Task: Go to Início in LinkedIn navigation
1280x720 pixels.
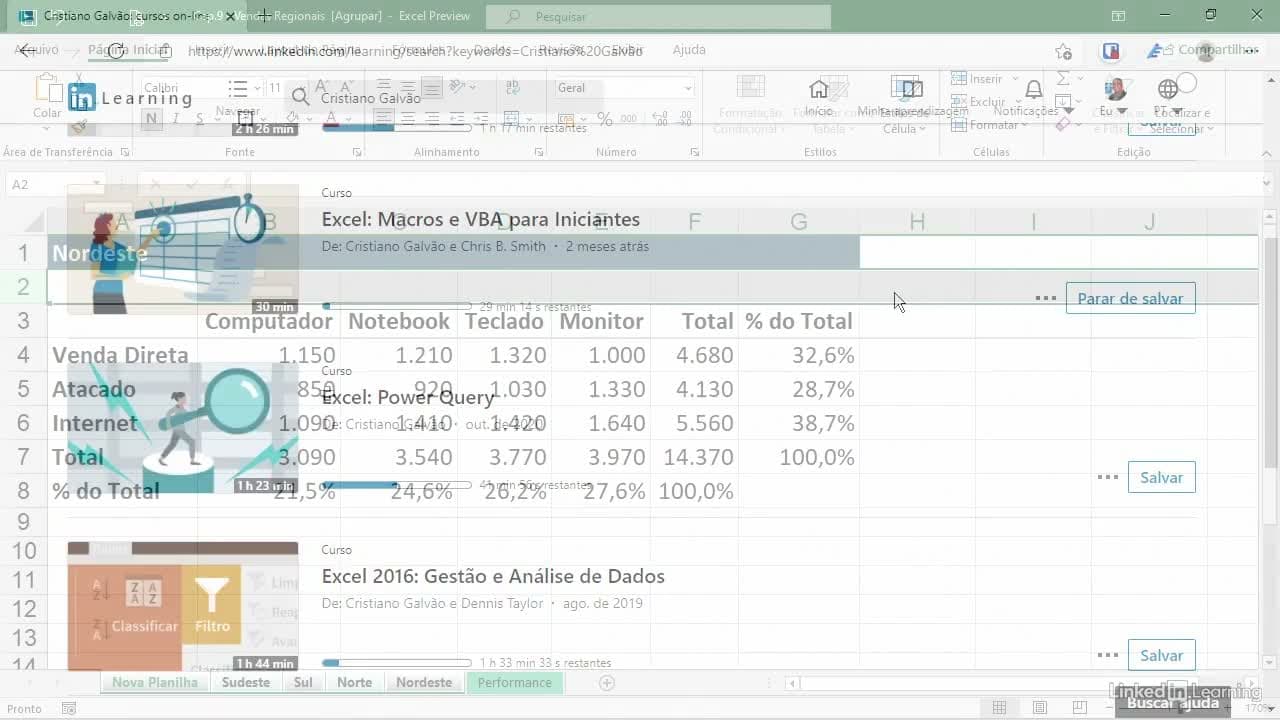Action: point(819,98)
